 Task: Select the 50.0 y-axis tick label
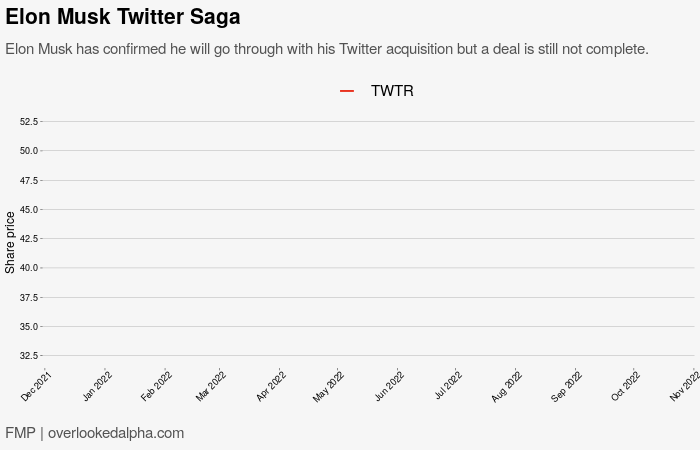pyautogui.click(x=29, y=151)
